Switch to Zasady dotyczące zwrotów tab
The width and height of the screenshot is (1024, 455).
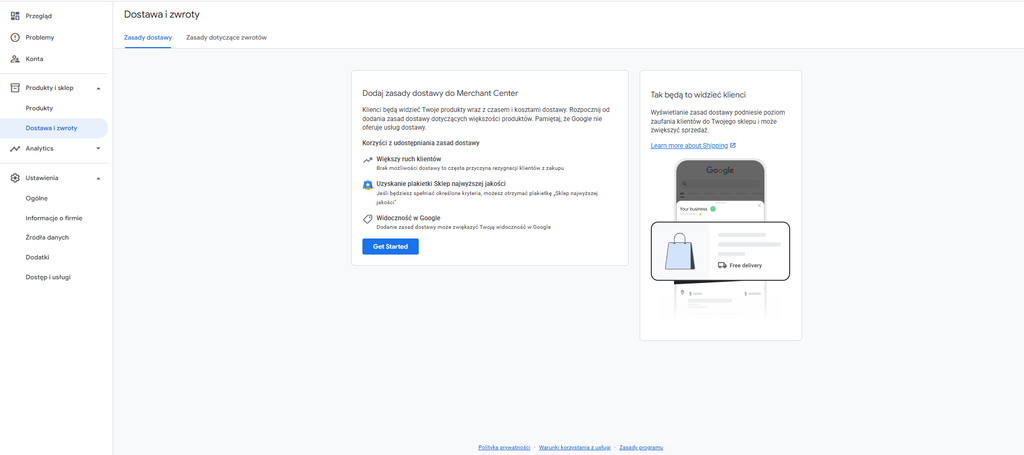pyautogui.click(x=226, y=37)
